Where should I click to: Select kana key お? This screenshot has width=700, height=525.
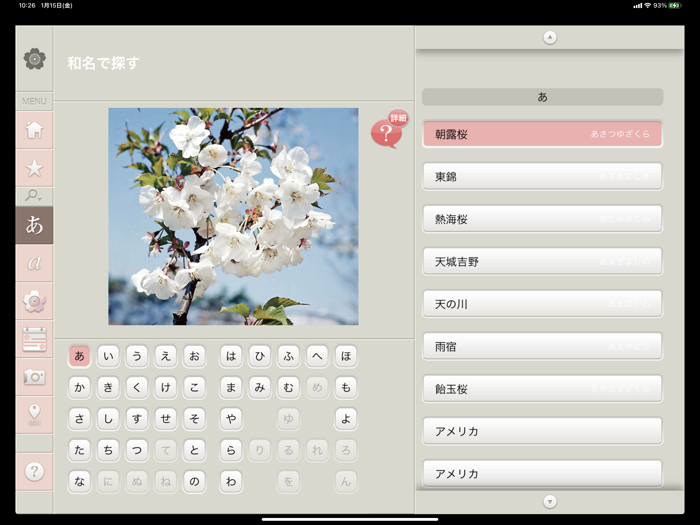click(x=194, y=356)
